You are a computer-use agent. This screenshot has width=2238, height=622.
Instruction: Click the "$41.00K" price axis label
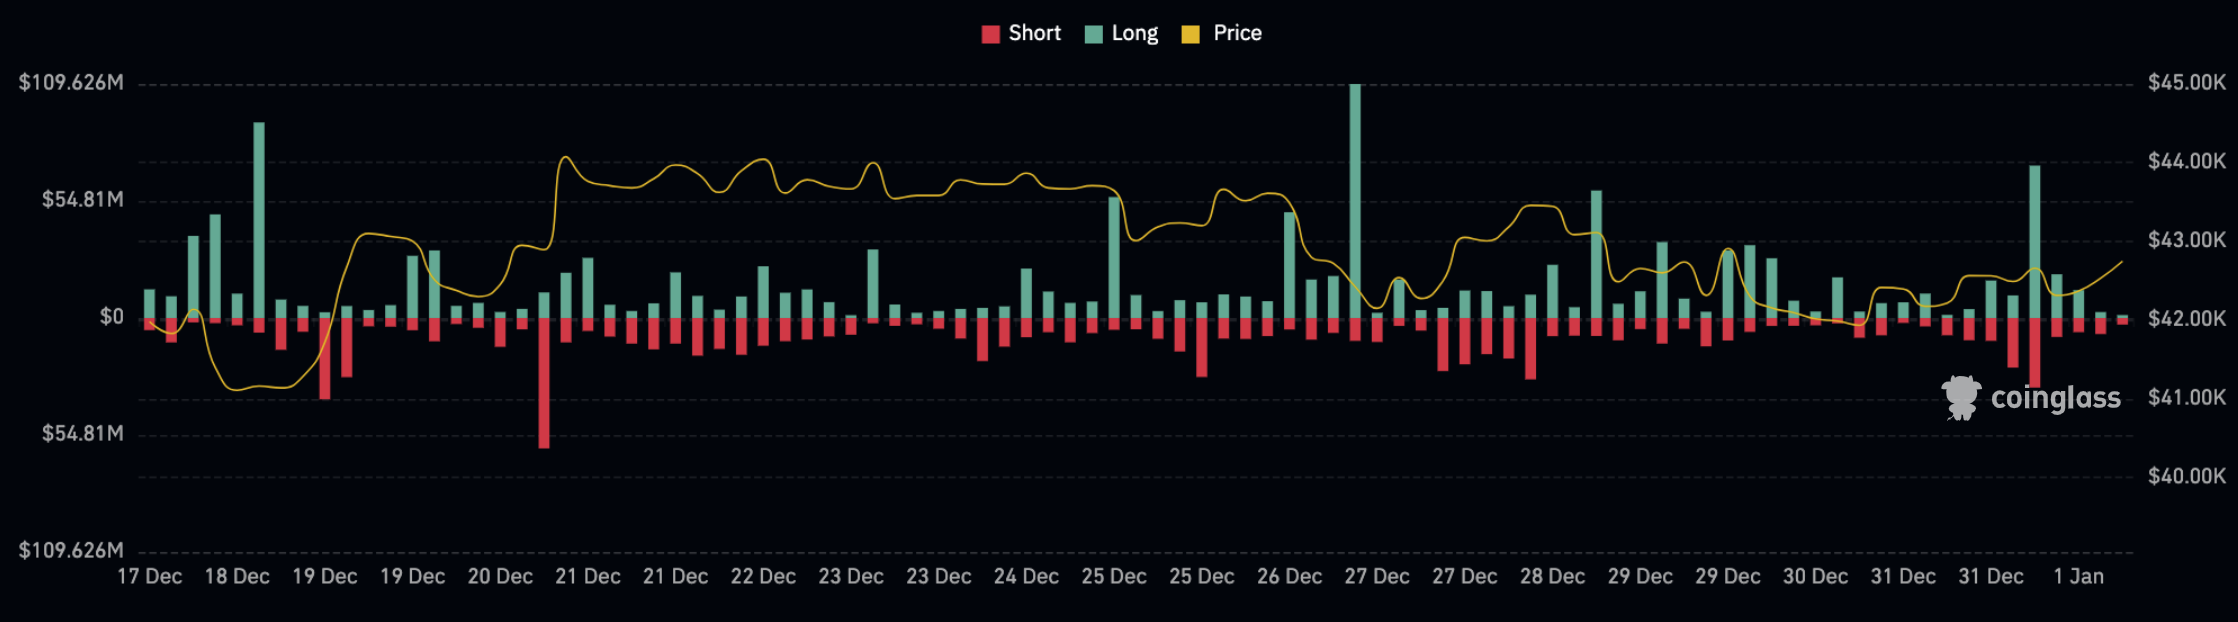[x=2187, y=397]
